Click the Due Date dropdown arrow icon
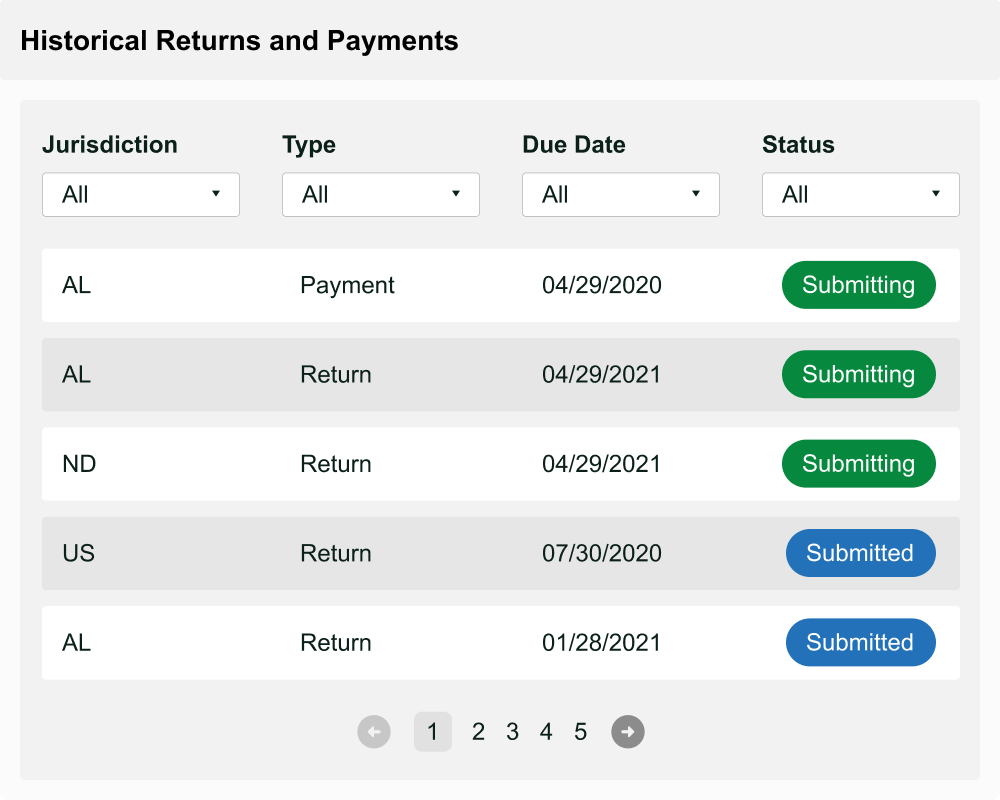This screenshot has height=800, width=1000. pos(696,194)
